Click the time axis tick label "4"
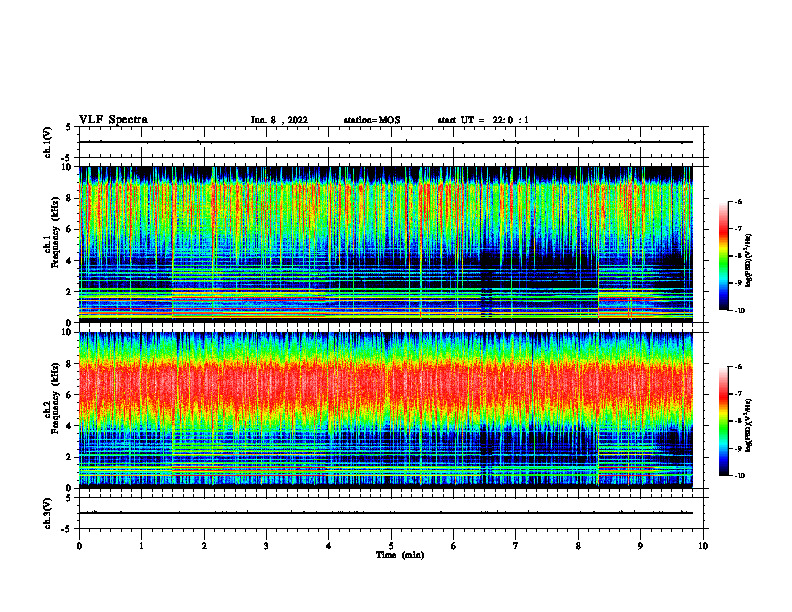The width and height of the screenshot is (792, 612). 329,546
